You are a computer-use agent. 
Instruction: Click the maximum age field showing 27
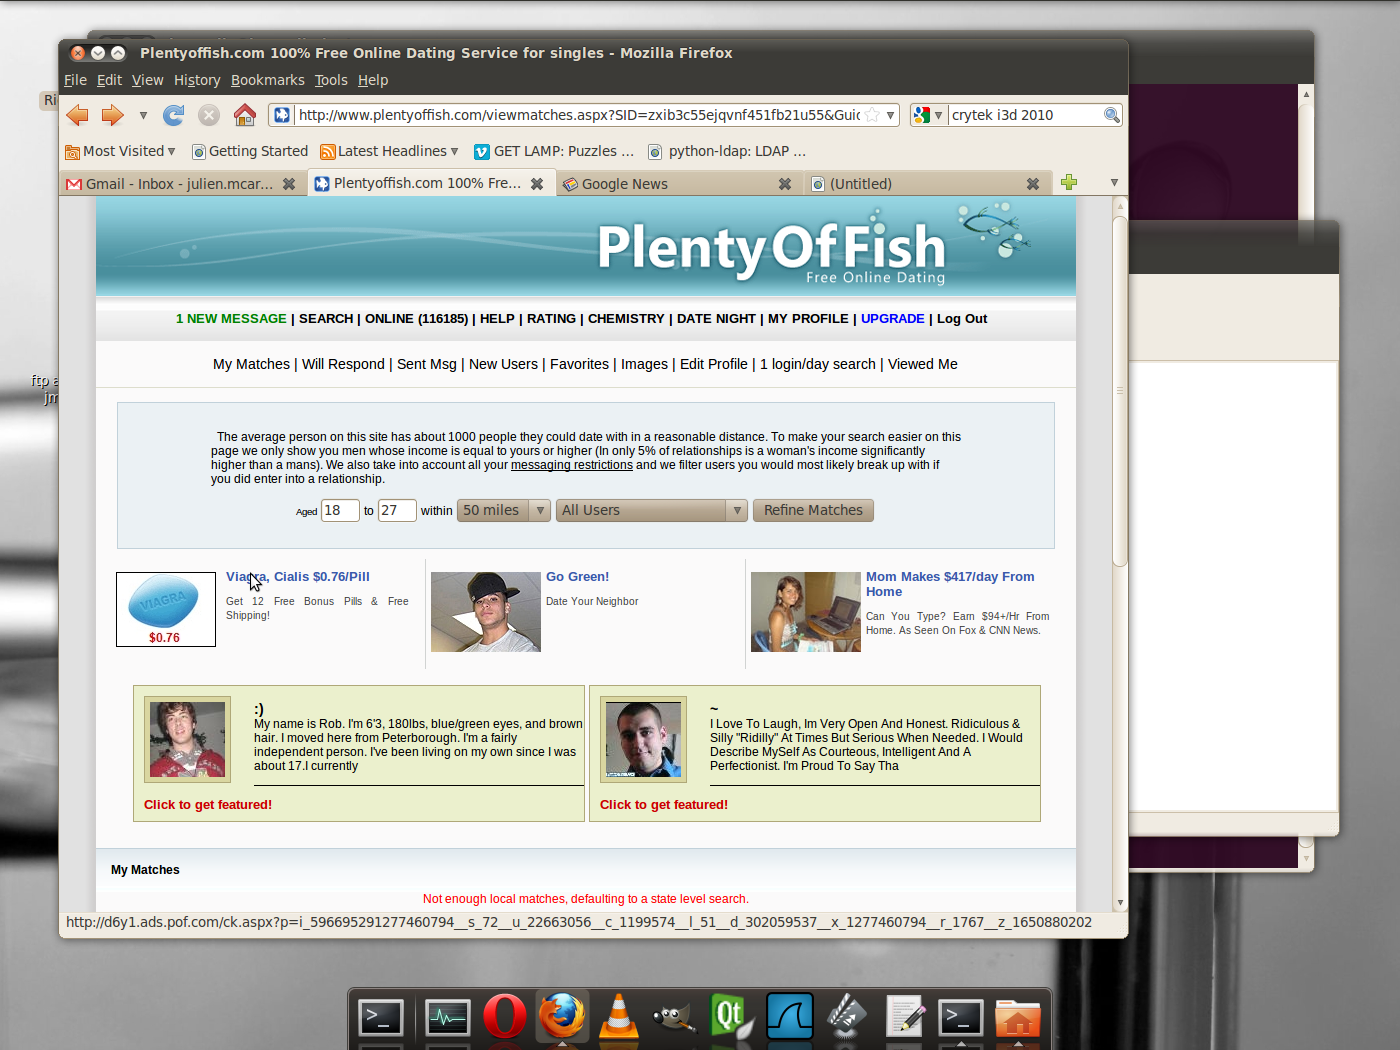click(397, 511)
